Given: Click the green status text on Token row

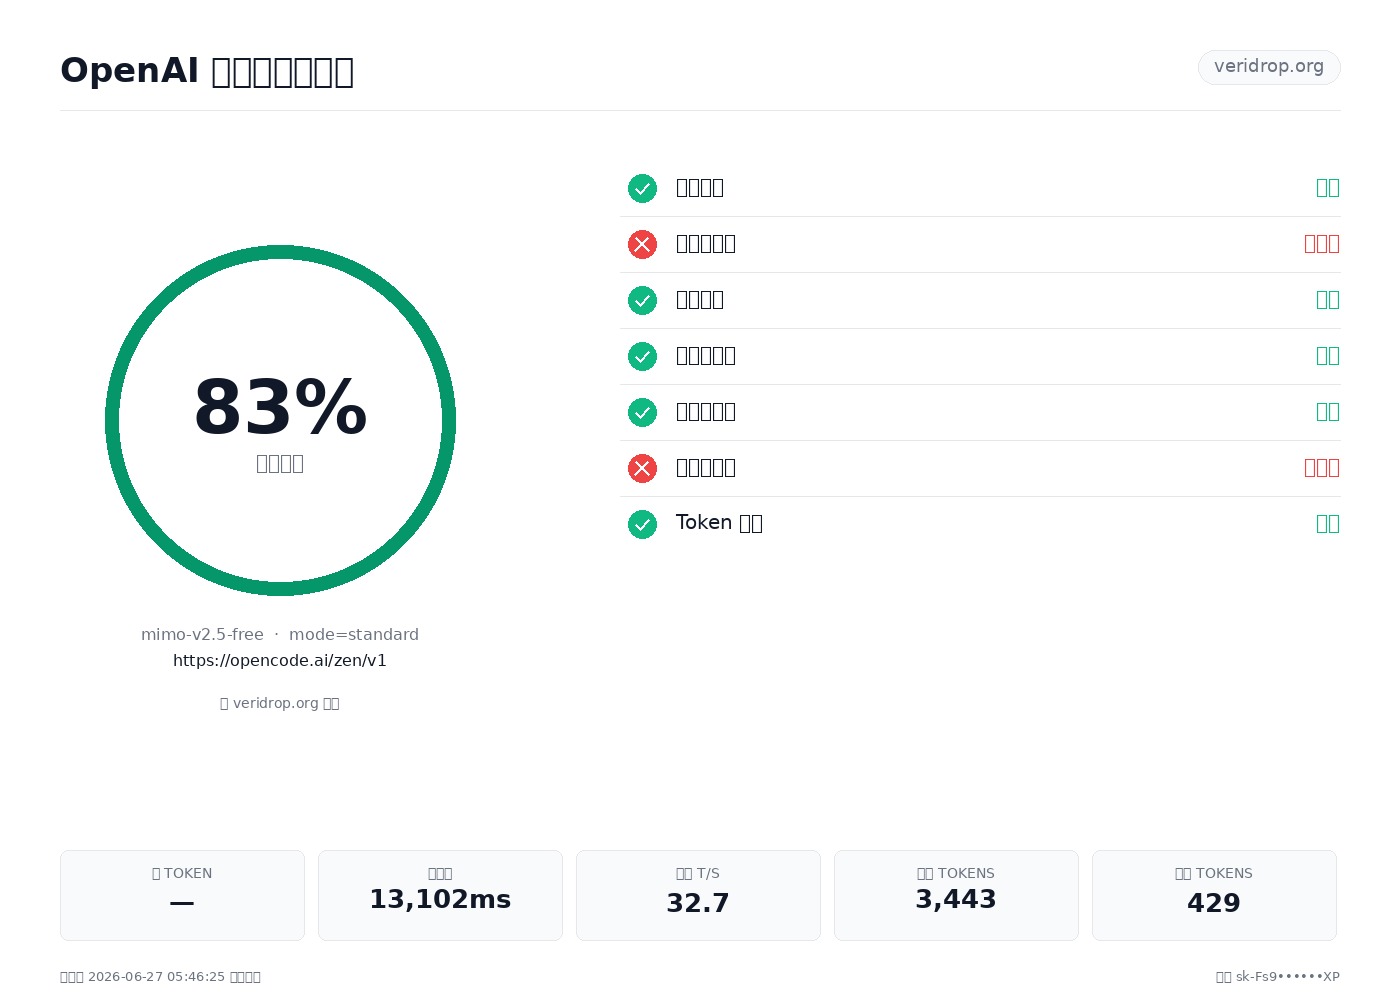Looking at the screenshot, I should click(x=1328, y=524).
